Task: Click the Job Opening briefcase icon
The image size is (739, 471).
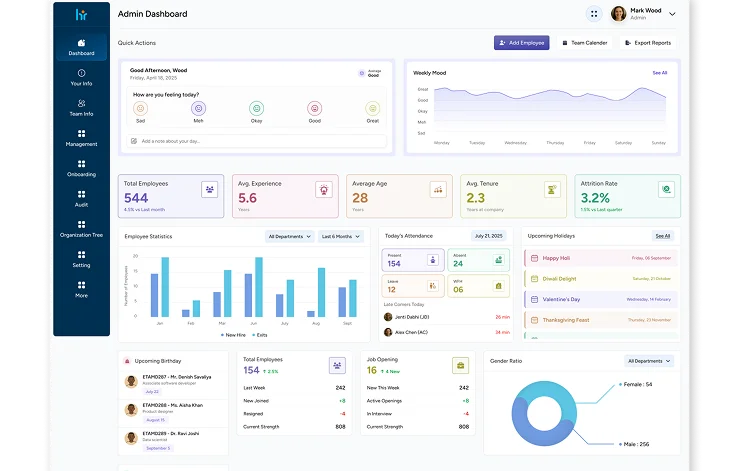Action: point(460,365)
